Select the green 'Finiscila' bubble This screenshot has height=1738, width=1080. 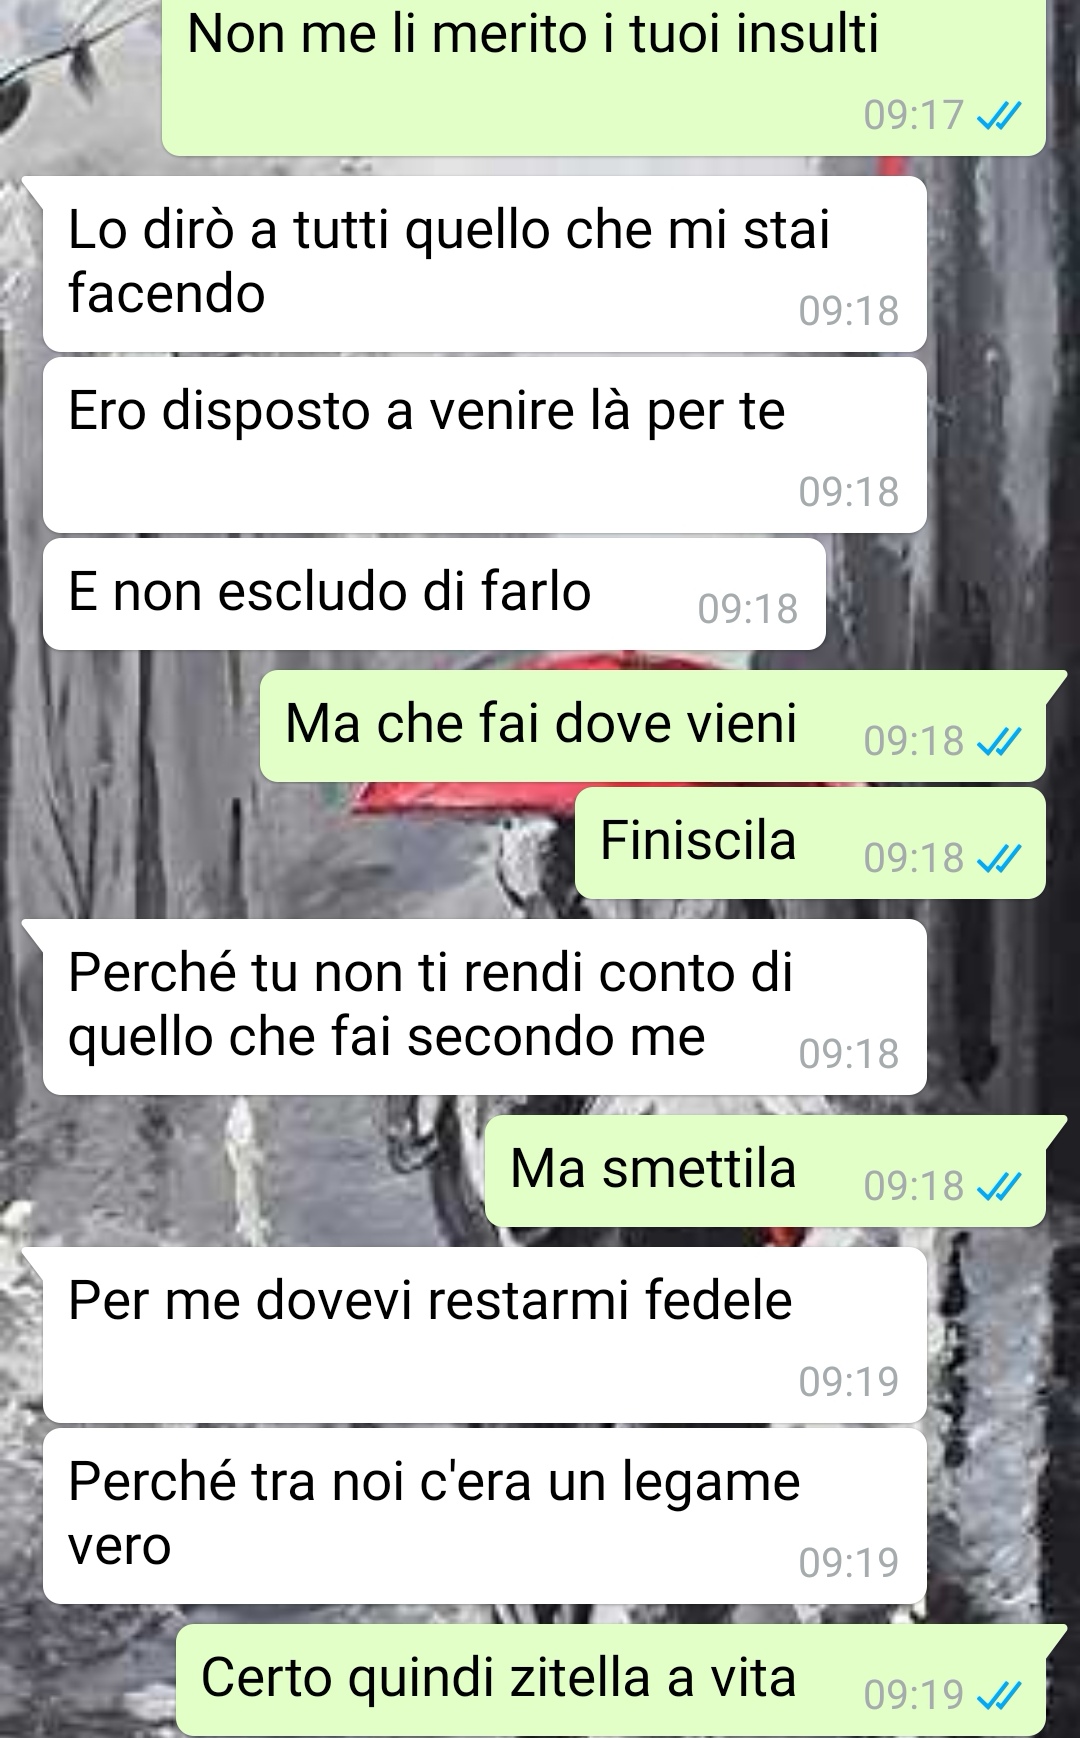pyautogui.click(x=810, y=843)
